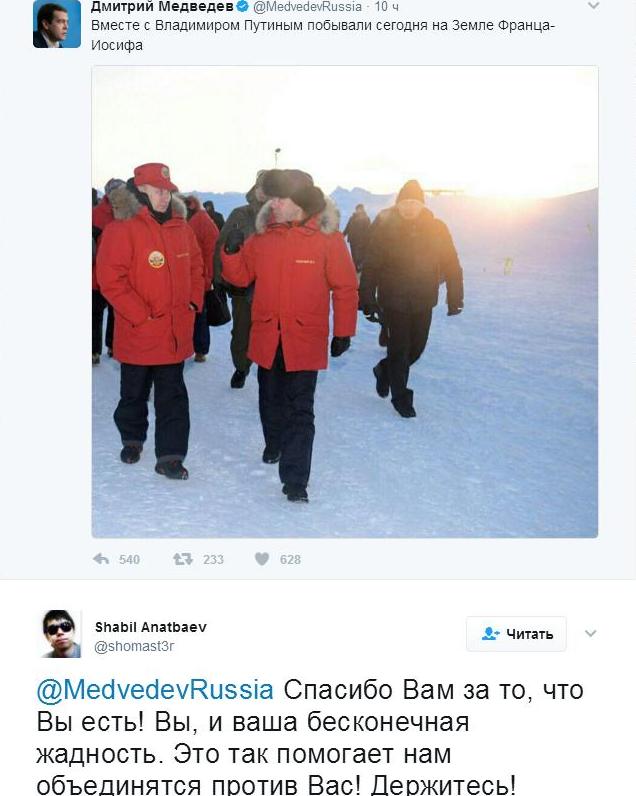Expand the chevron menu beside the Читать button
The image size is (636, 796).
(590, 633)
